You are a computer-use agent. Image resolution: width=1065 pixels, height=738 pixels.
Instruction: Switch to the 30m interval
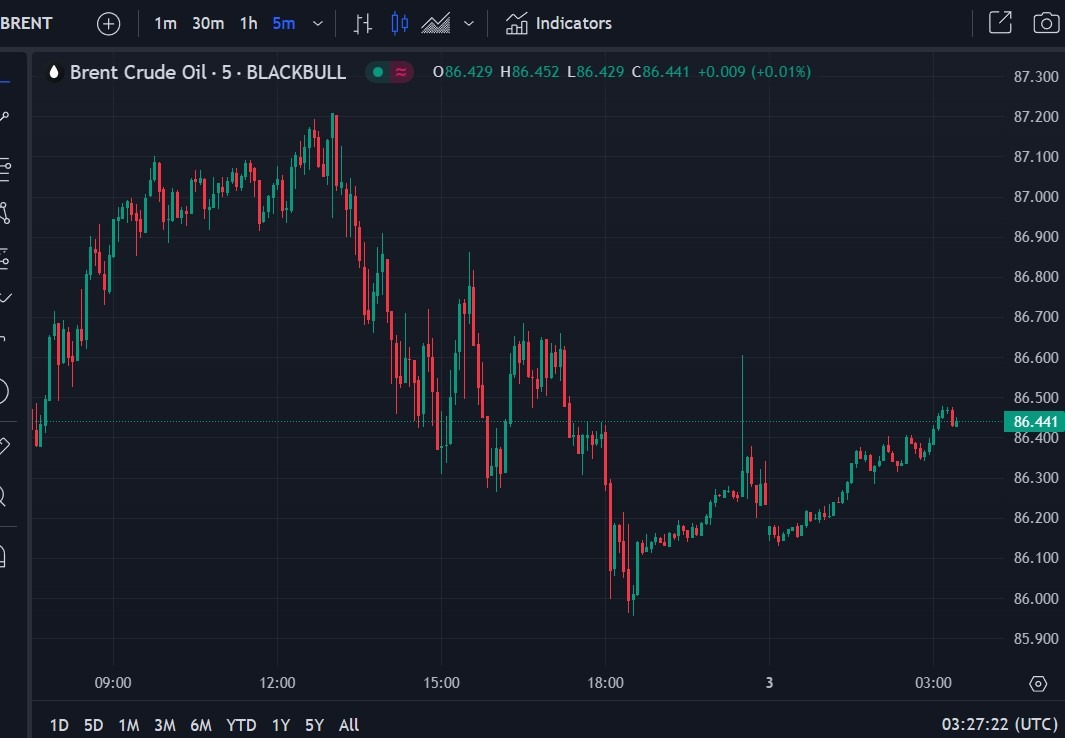(x=208, y=24)
